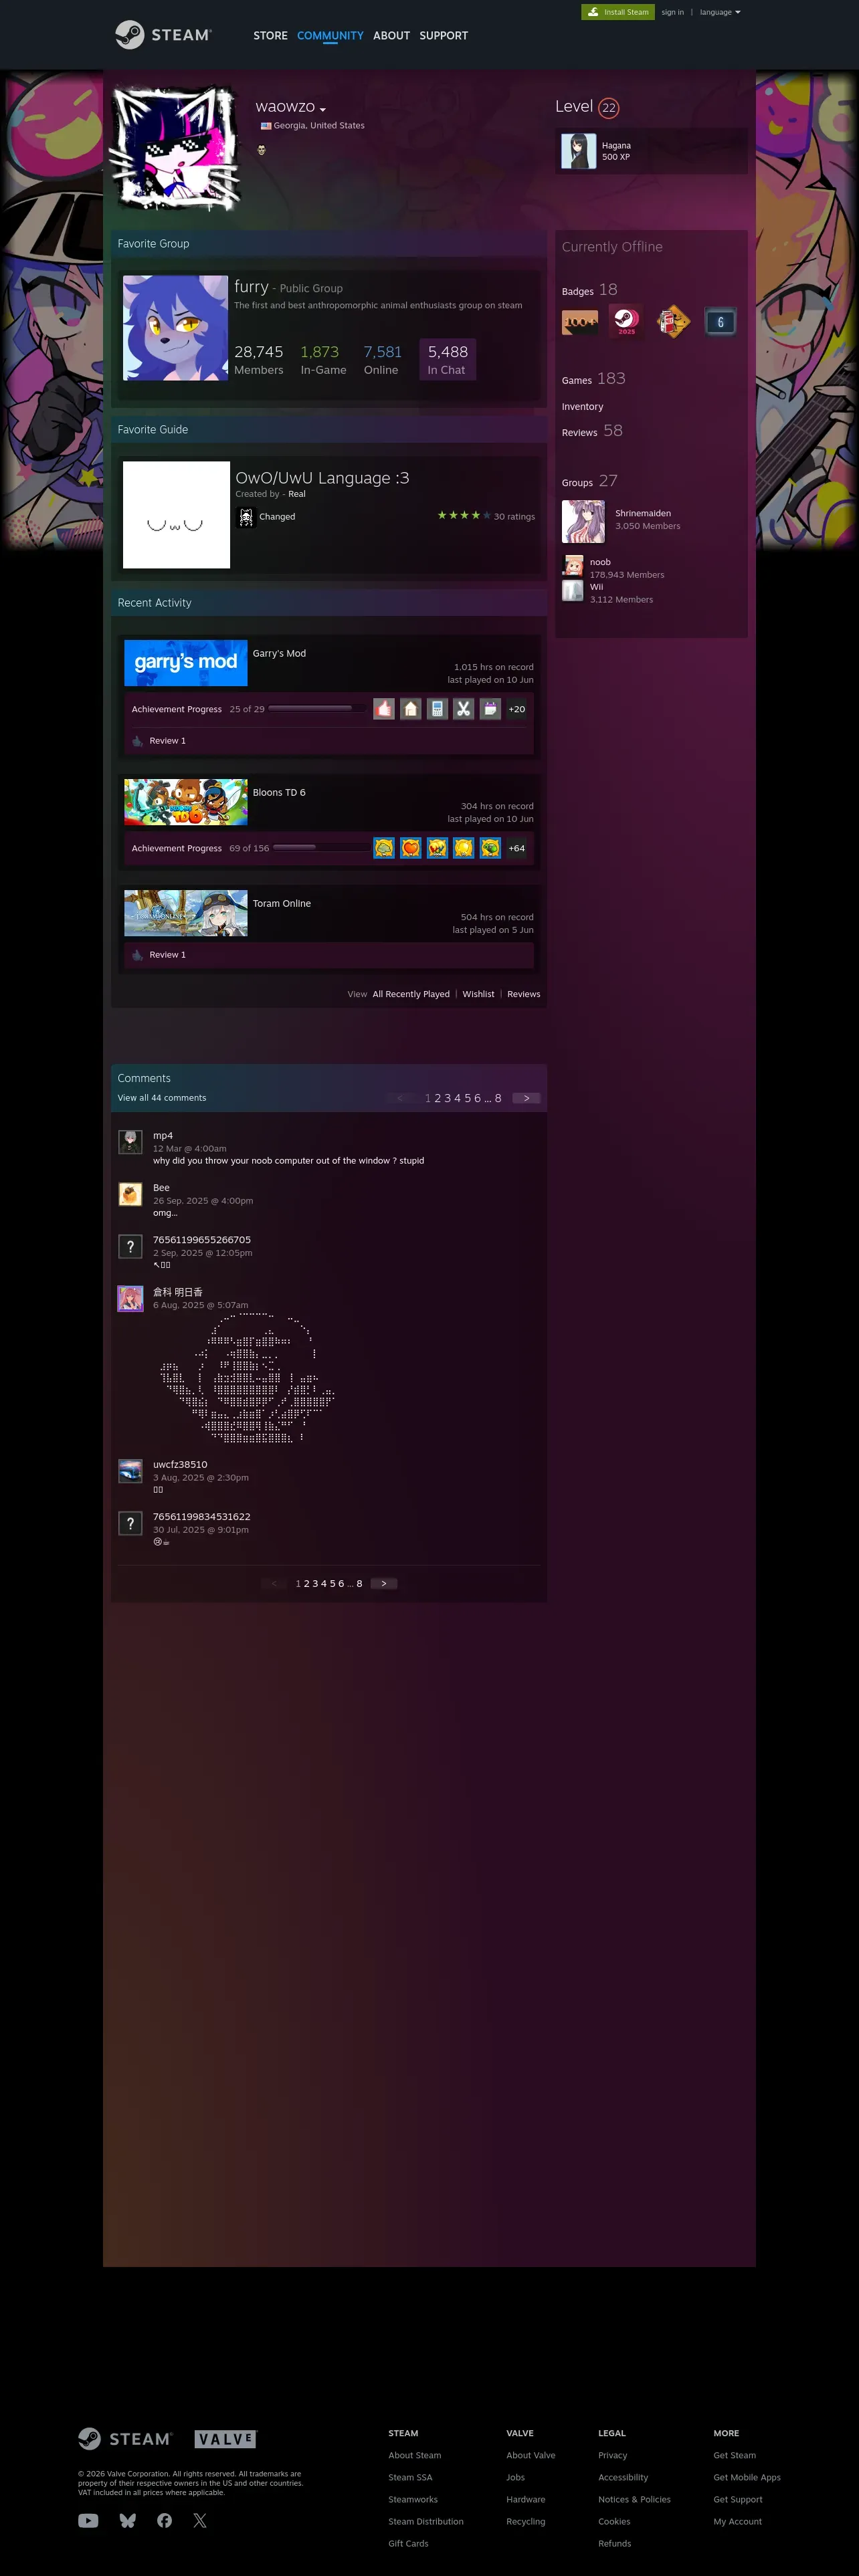
Task: Click the calendar Garry's Mod achievement icon
Action: coord(490,709)
